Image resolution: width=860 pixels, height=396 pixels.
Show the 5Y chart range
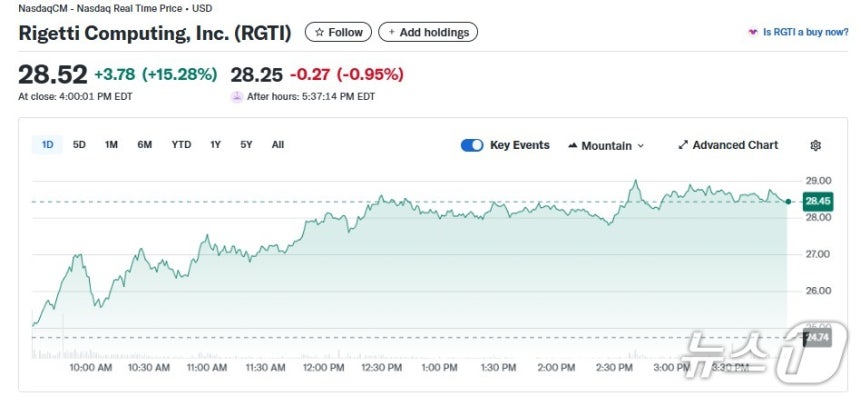[246, 145]
